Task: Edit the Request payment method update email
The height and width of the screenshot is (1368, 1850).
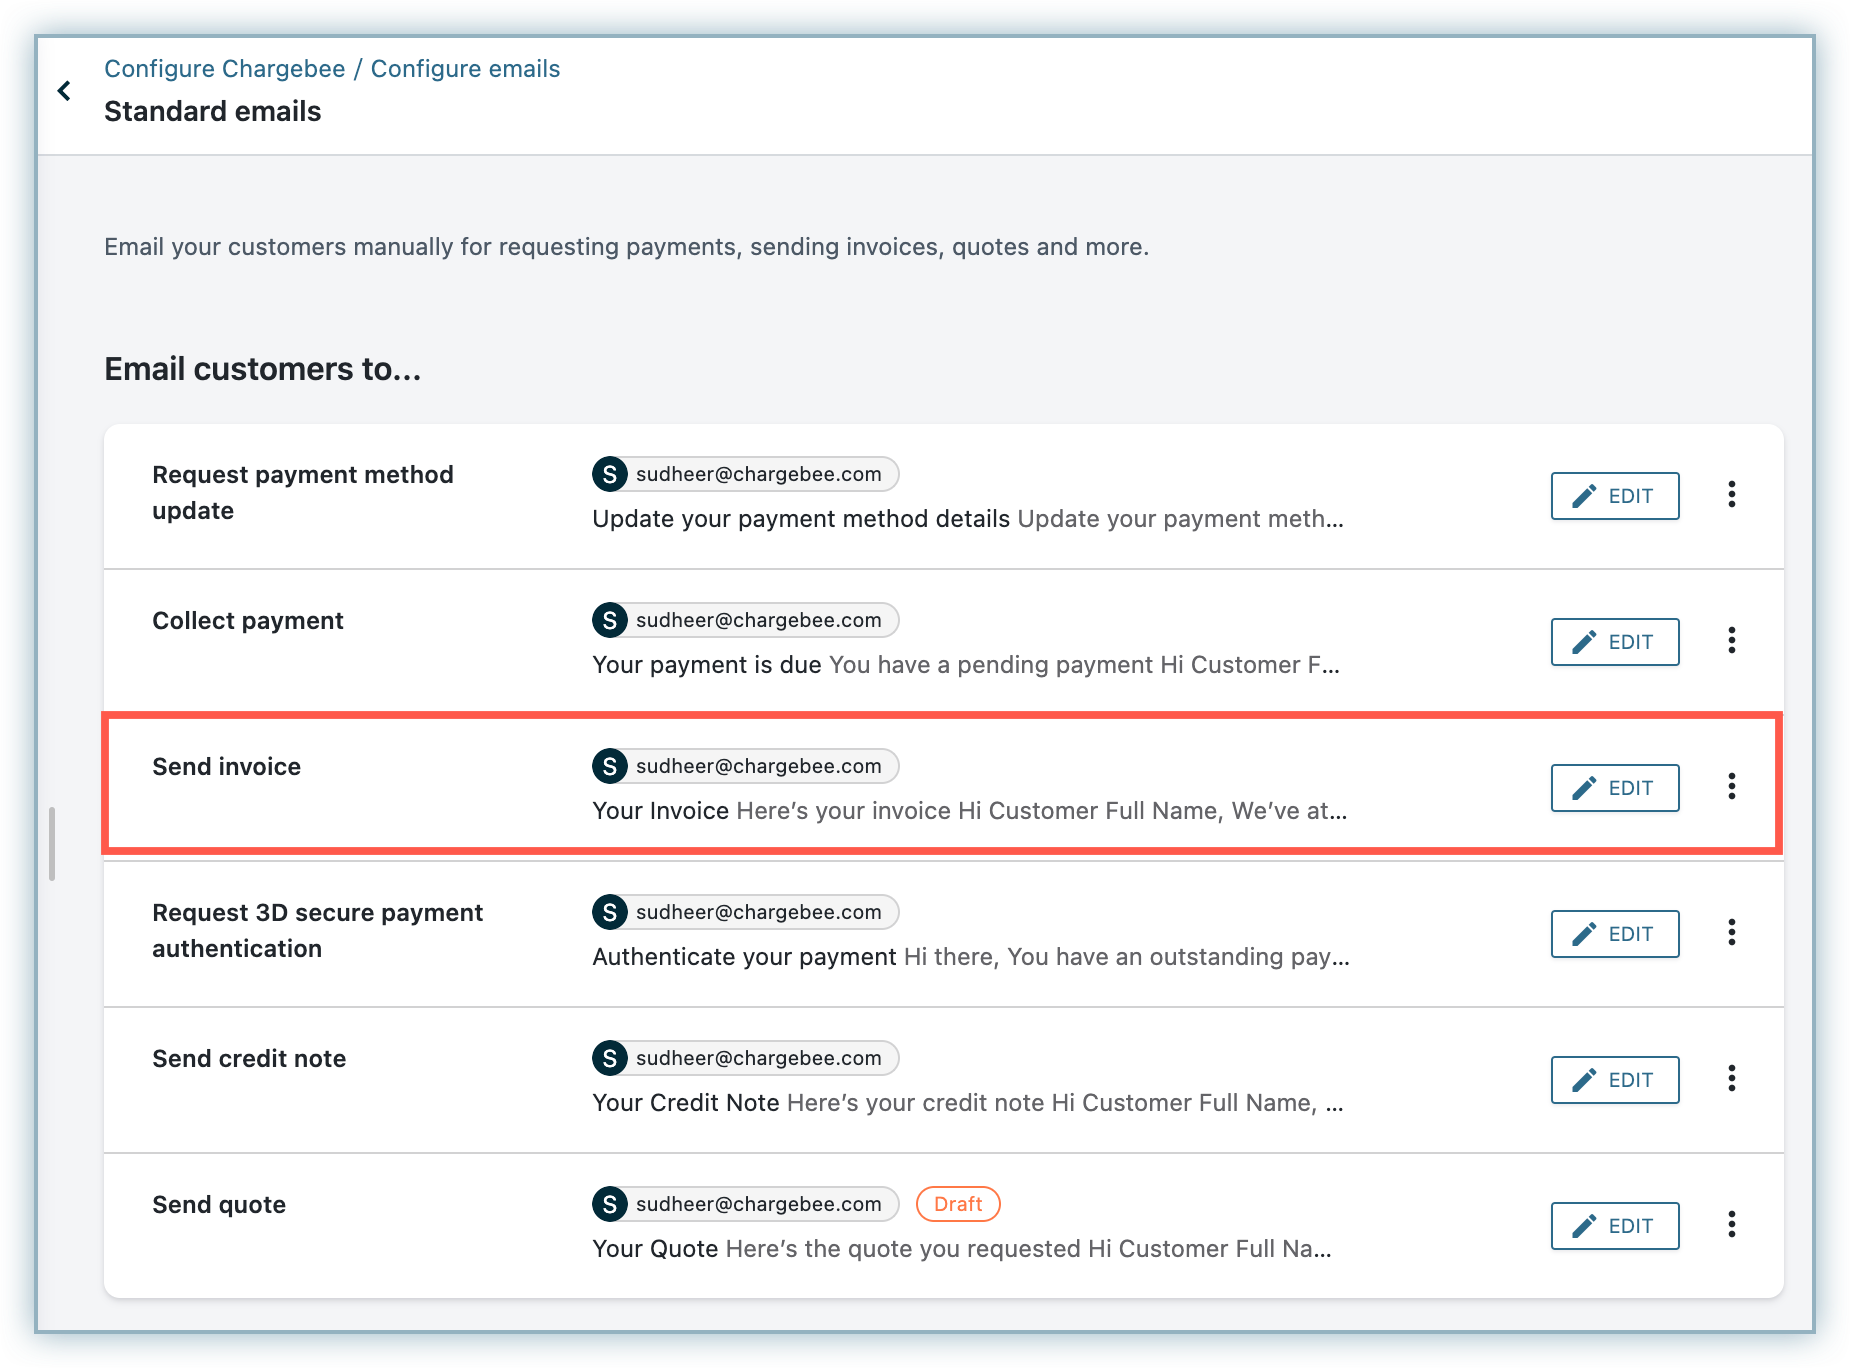Action: point(1614,496)
